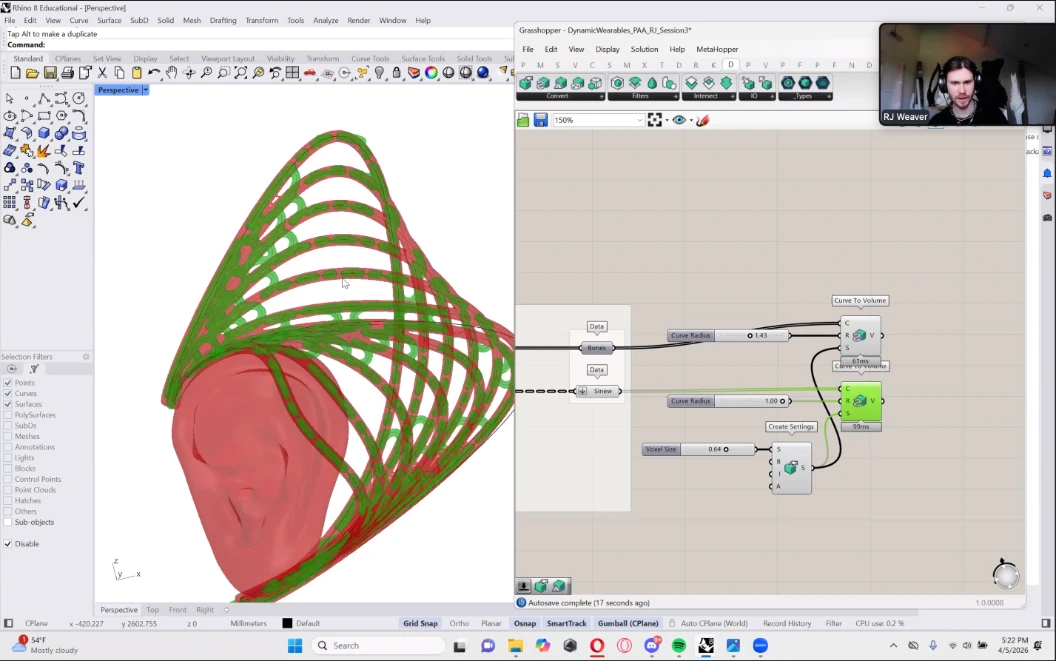The width and height of the screenshot is (1056, 661).
Task: Click the Grasshopper save file icon
Action: [x=540, y=120]
